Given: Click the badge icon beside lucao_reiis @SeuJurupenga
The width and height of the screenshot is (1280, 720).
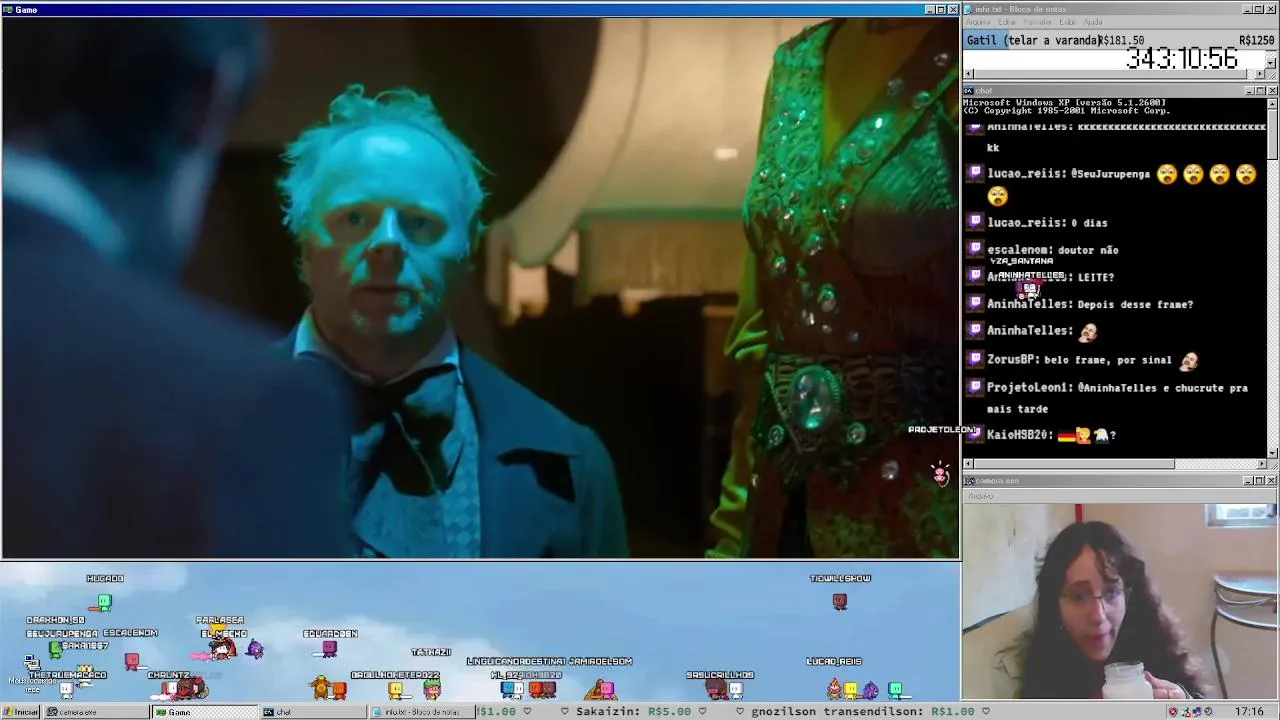Looking at the screenshot, I should click(976, 173).
